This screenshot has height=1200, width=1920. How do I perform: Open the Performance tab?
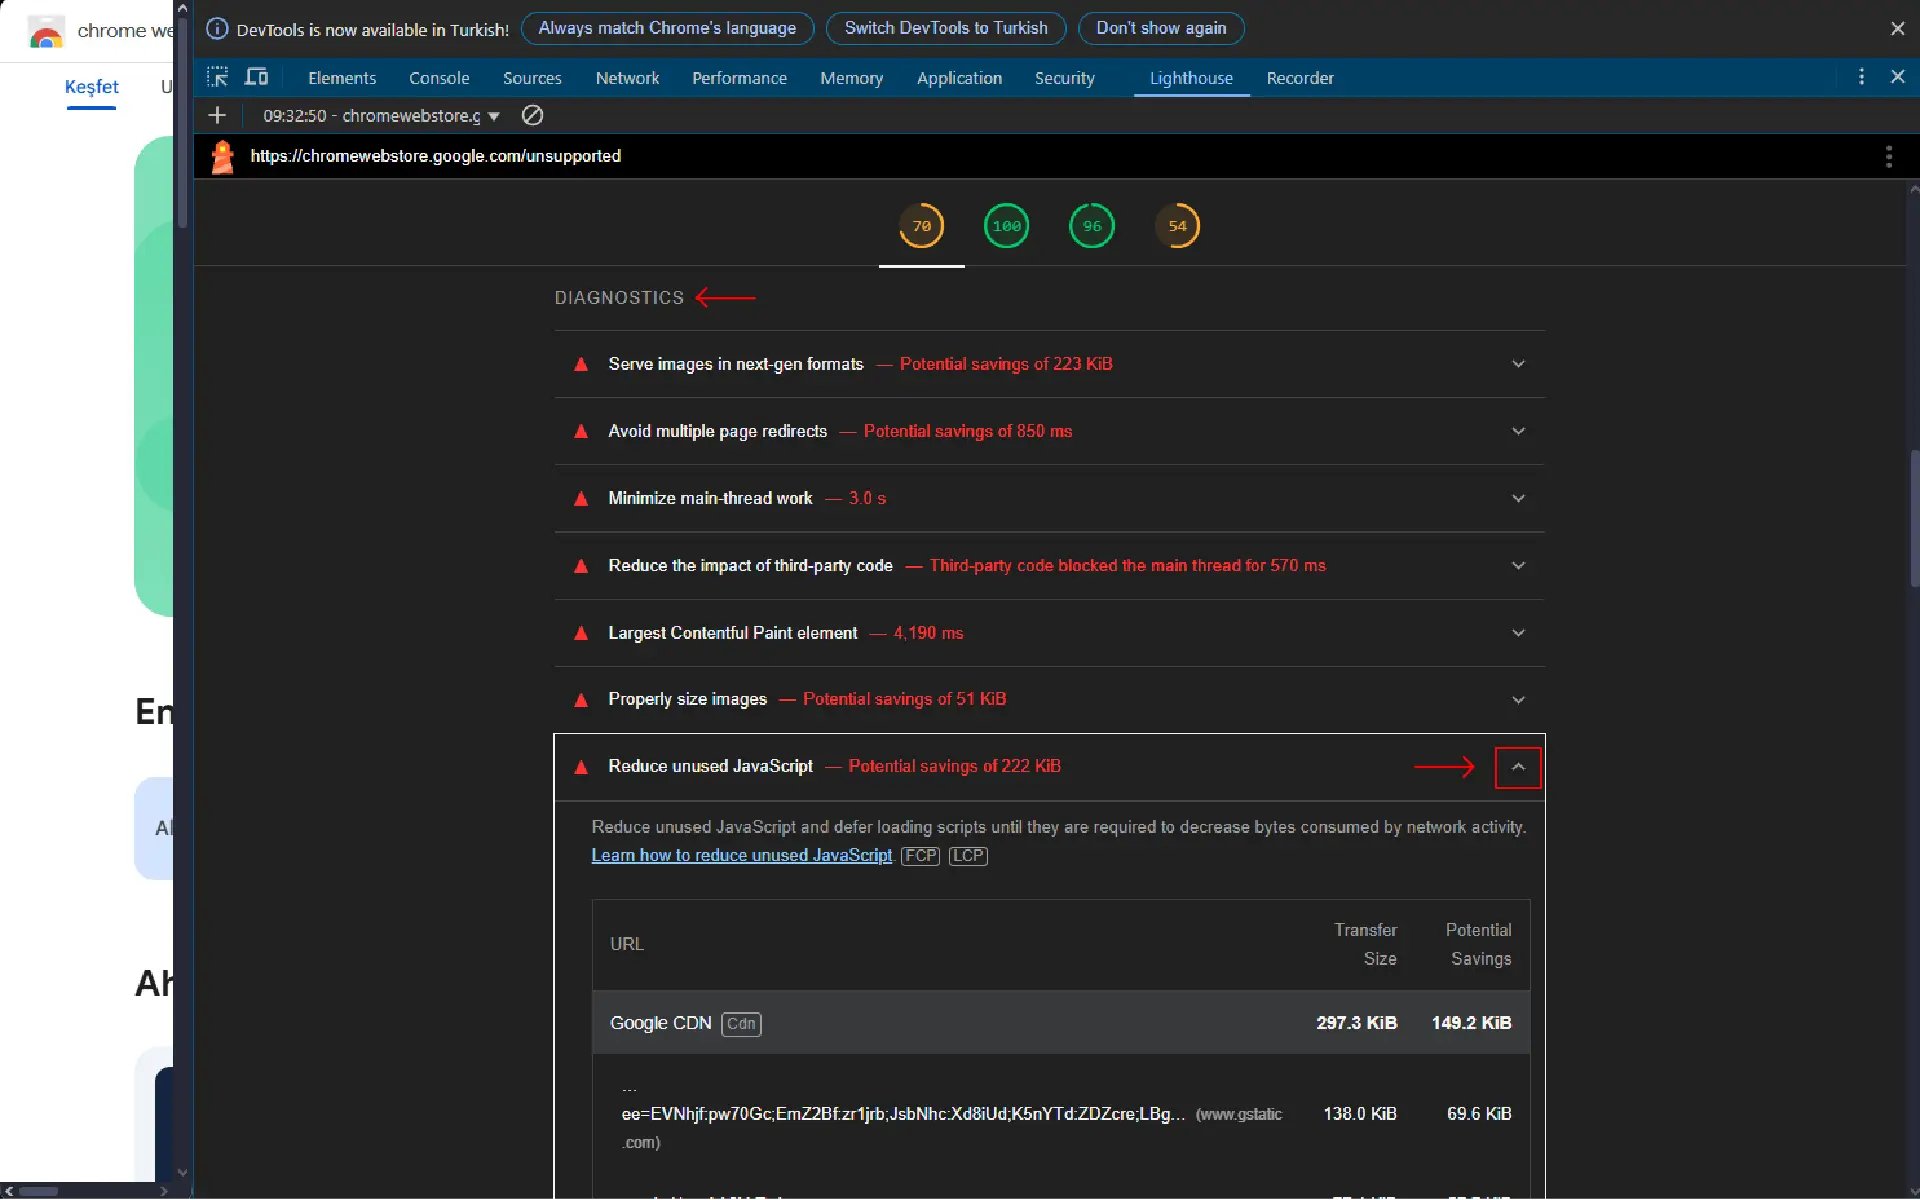pos(739,78)
